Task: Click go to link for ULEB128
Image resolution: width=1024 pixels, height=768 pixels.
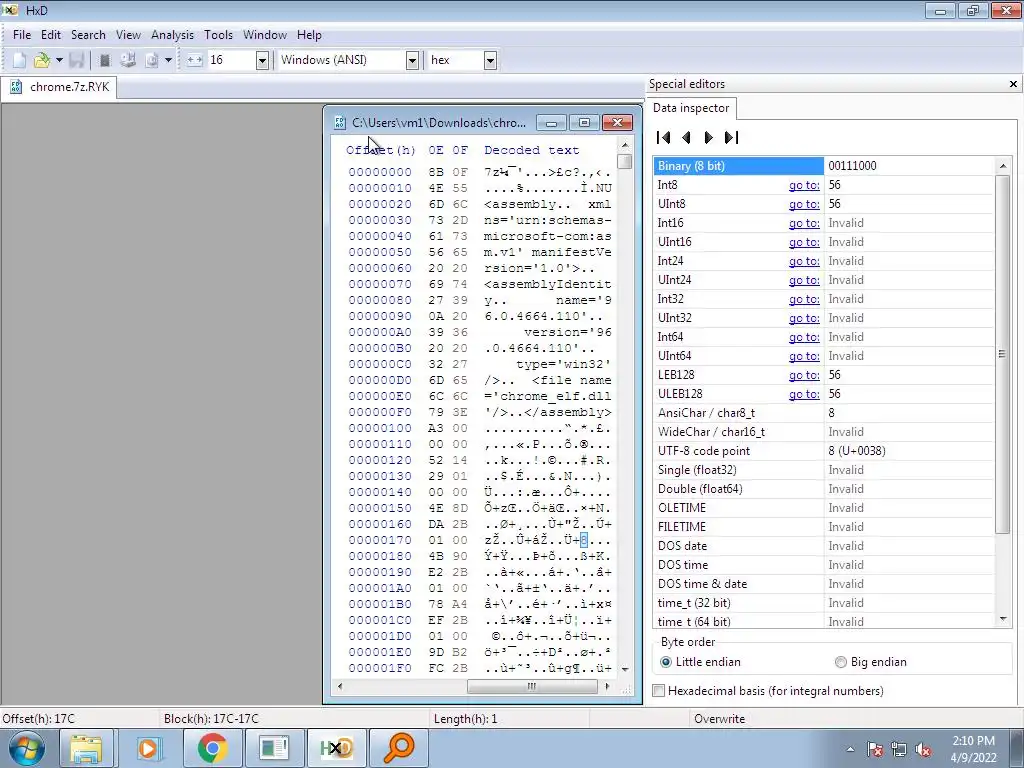Action: (804, 394)
